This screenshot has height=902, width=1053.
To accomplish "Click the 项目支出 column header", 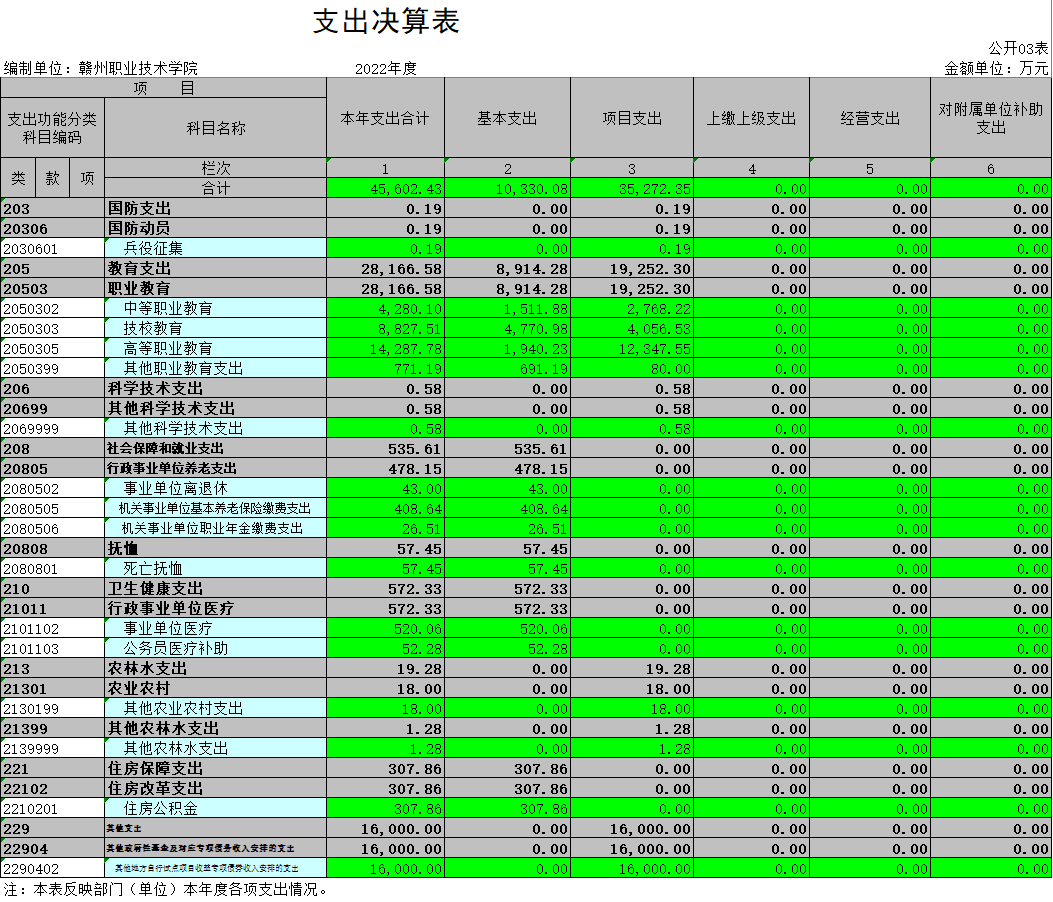I will pos(631,118).
